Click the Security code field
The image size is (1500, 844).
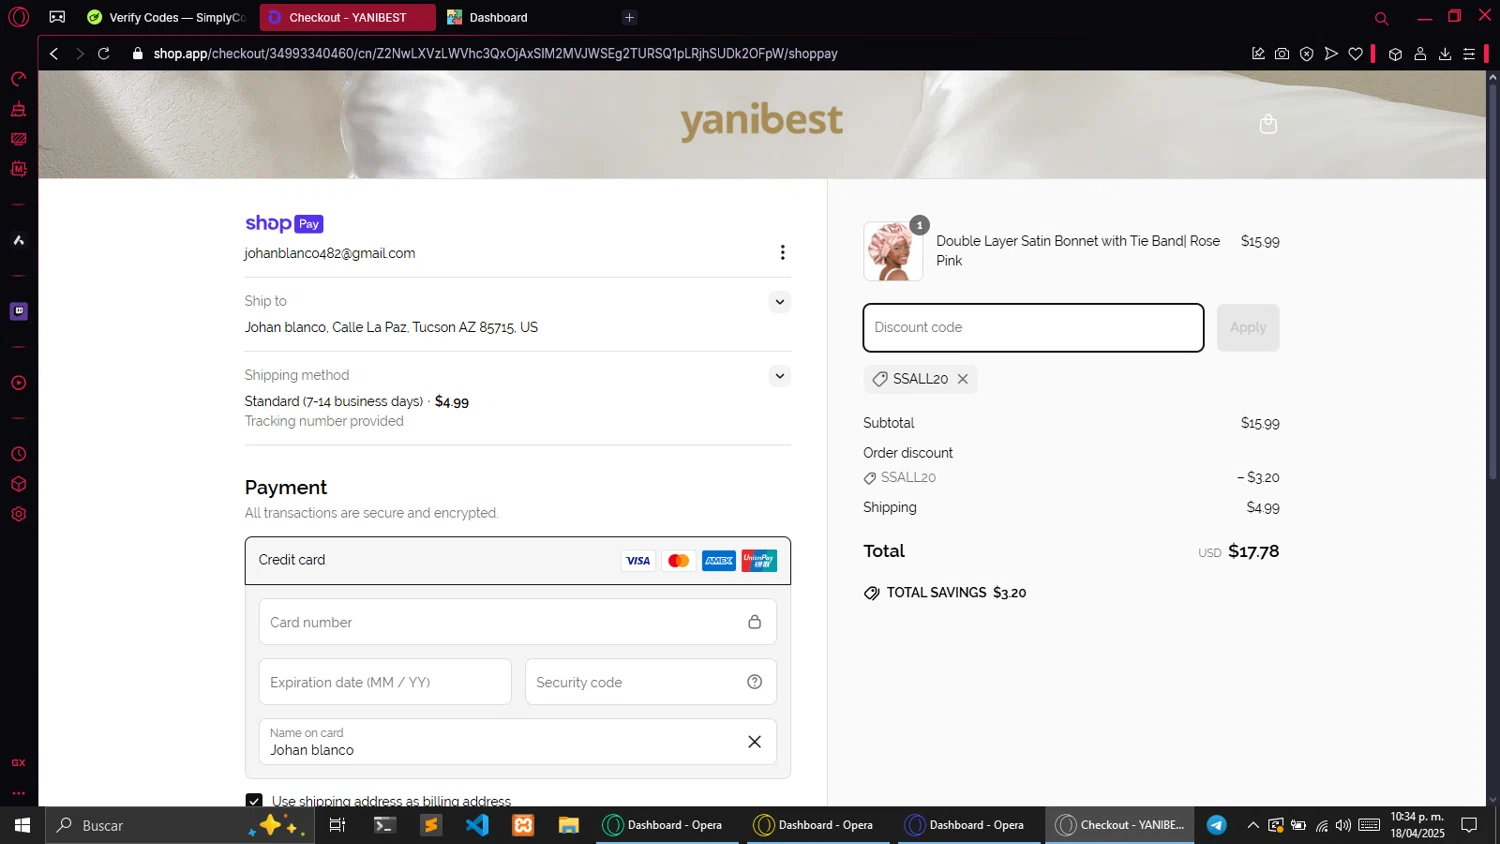click(x=650, y=682)
